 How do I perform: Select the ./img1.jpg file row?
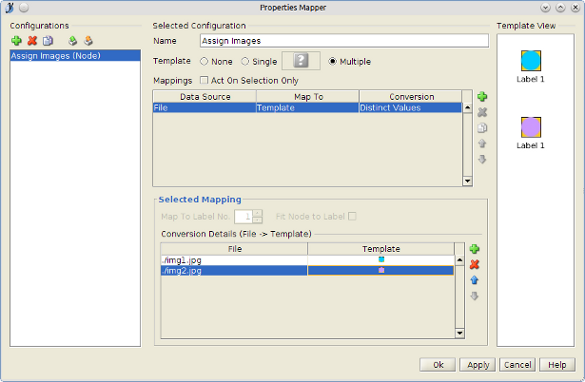[x=234, y=260]
